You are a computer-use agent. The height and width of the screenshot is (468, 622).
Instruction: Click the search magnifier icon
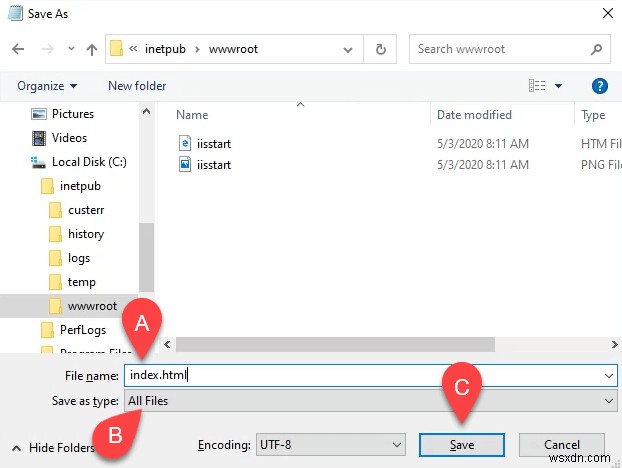[596, 49]
